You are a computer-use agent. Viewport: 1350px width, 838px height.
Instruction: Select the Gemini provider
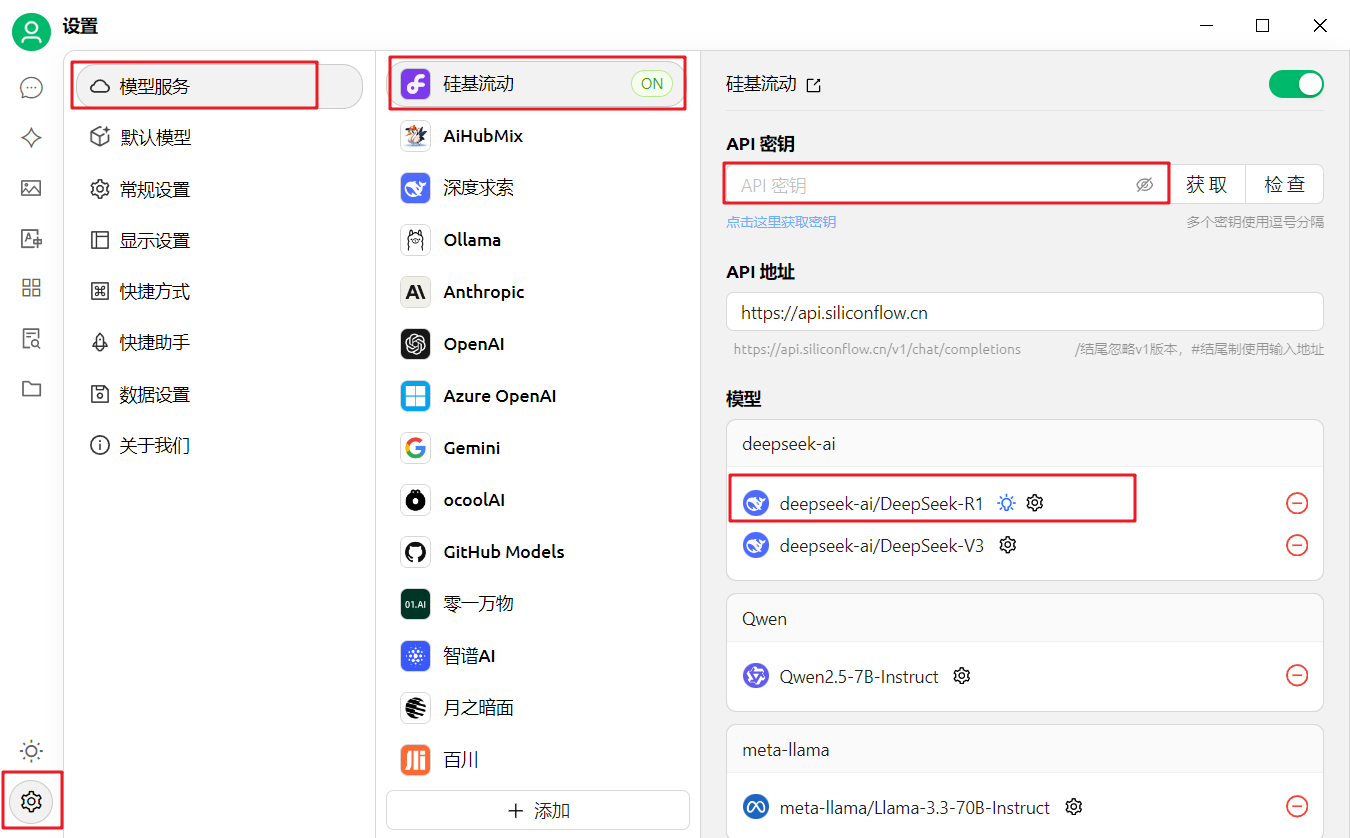click(538, 448)
